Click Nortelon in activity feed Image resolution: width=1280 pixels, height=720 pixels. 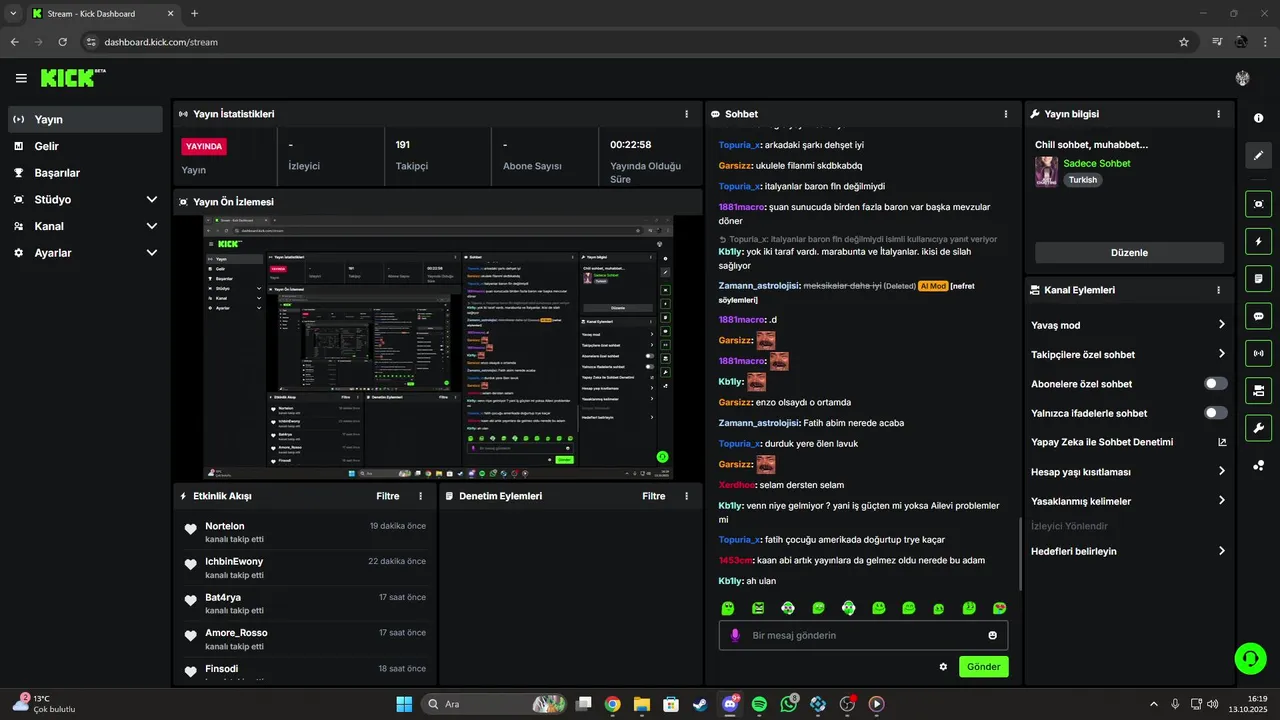[x=225, y=526]
